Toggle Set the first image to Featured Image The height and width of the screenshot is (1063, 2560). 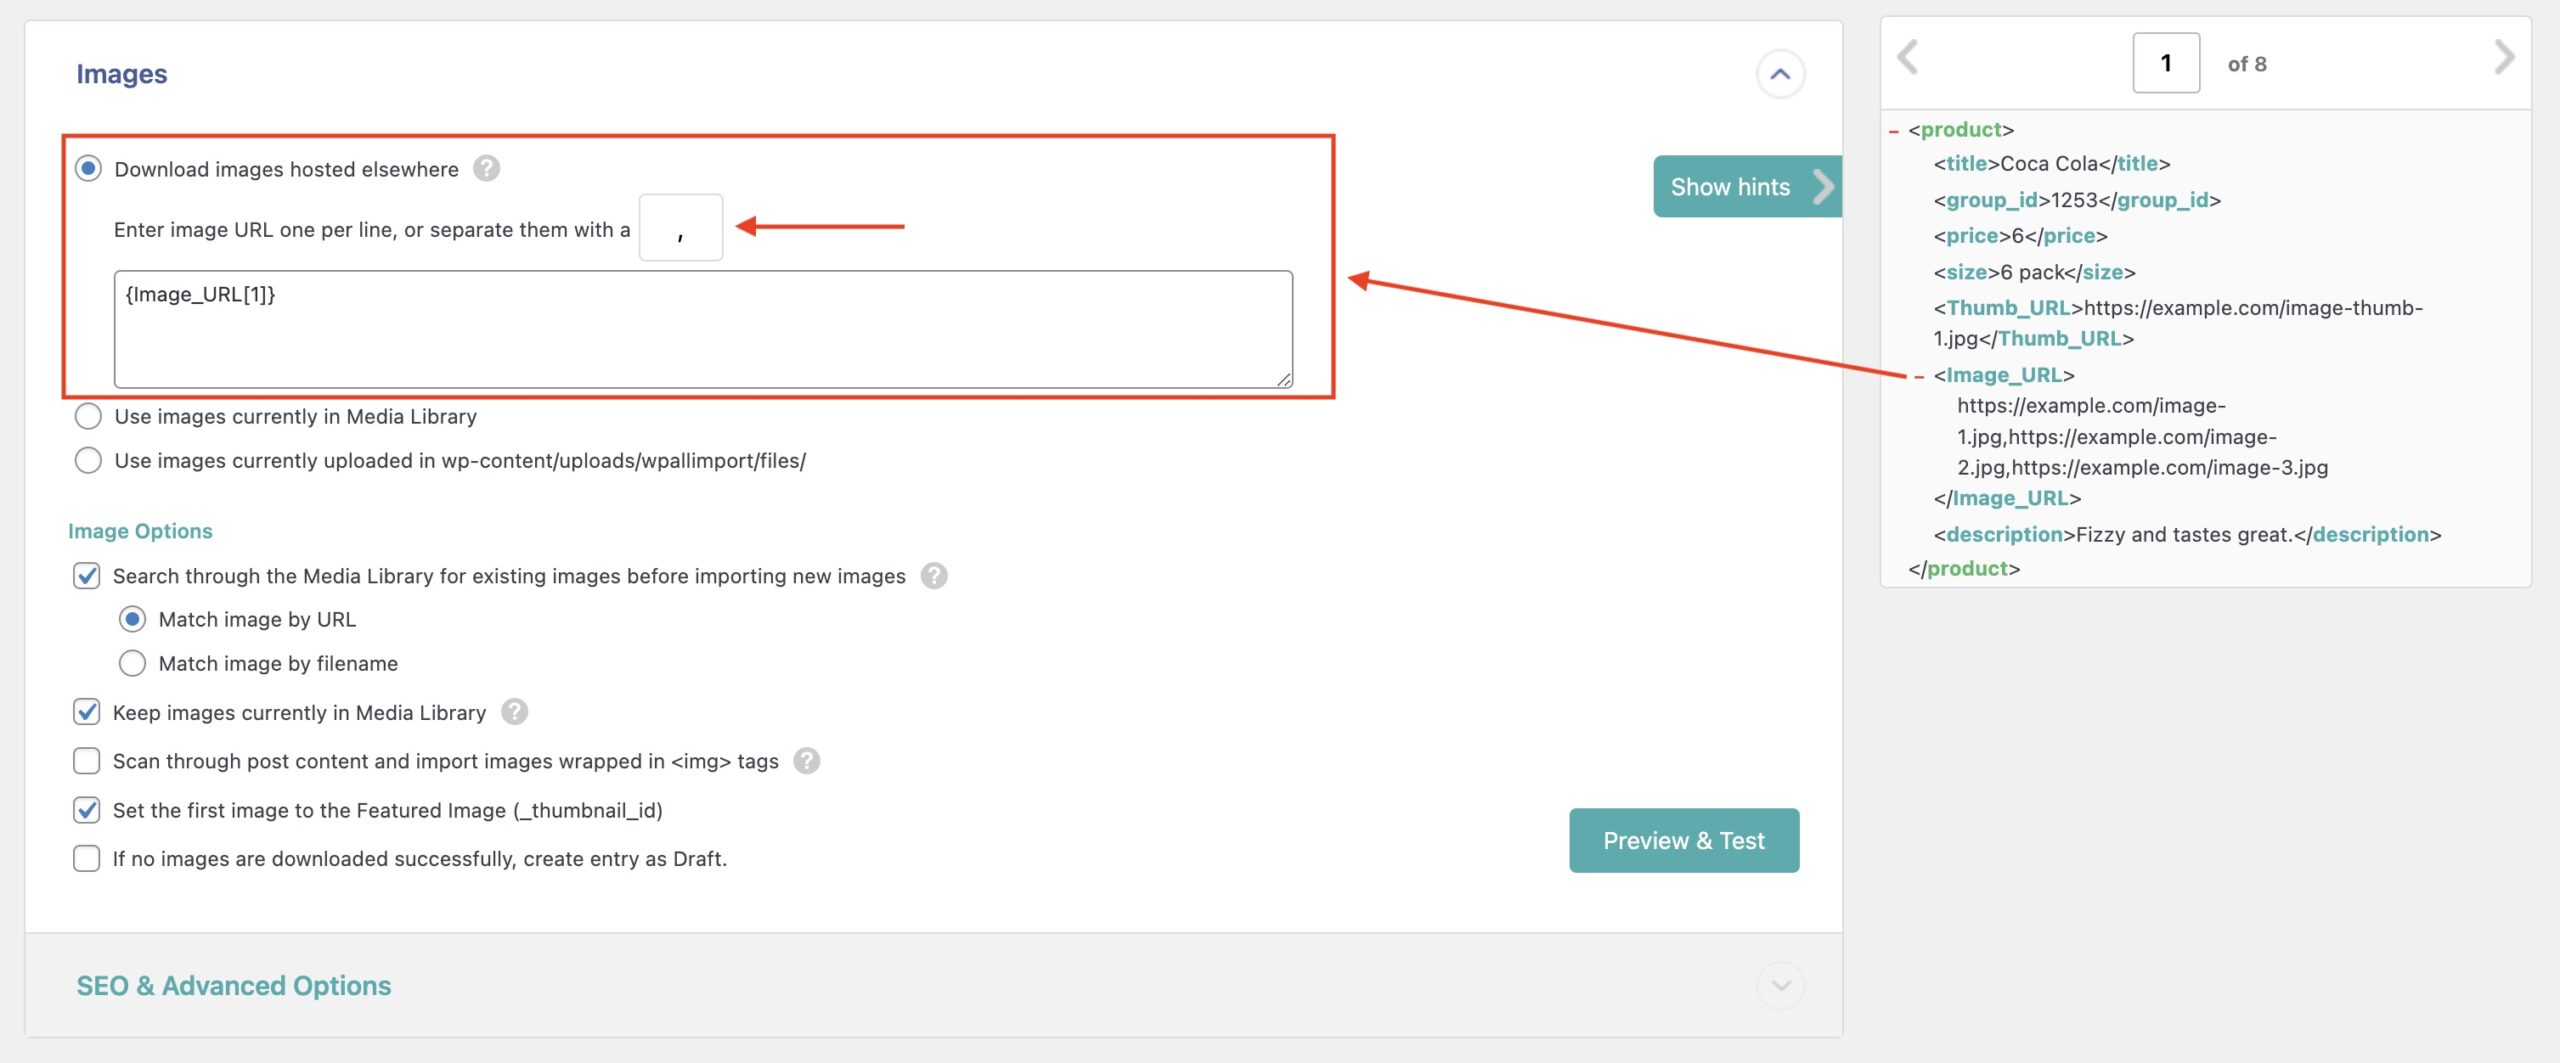click(x=87, y=810)
